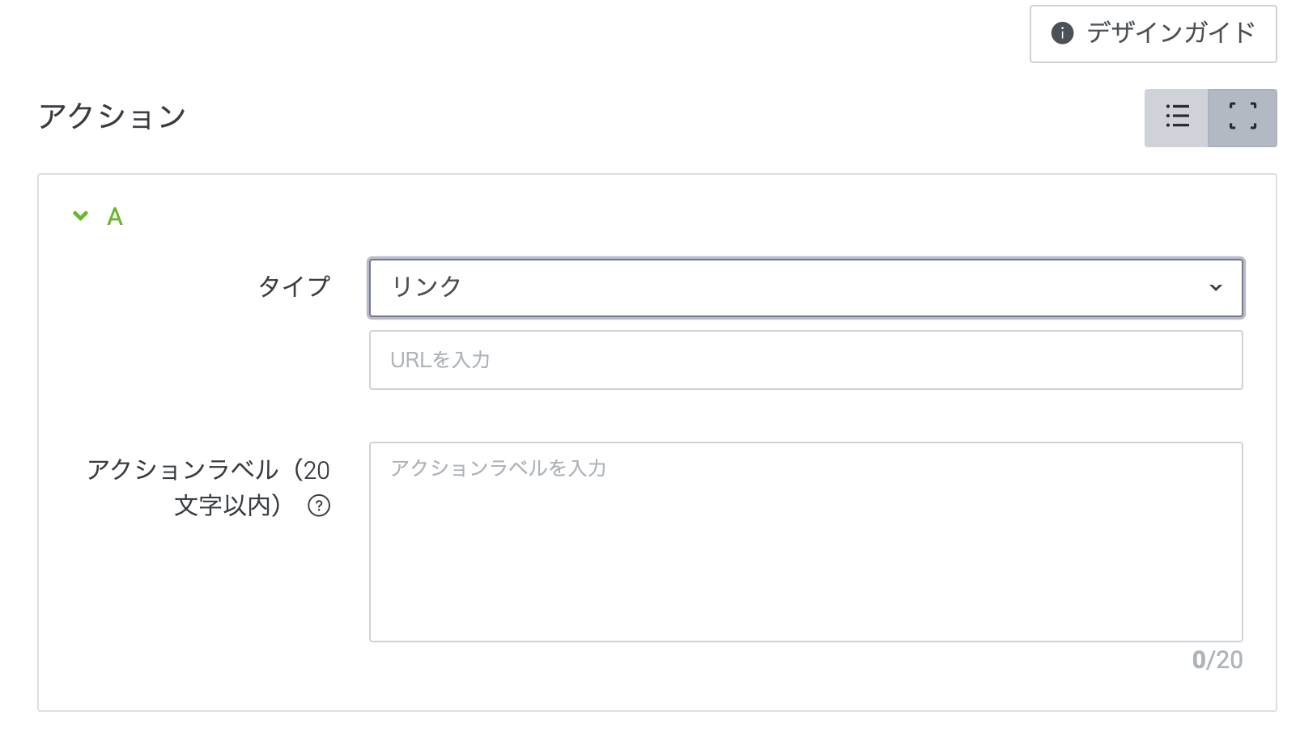The width and height of the screenshot is (1300, 741).
Task: Click the 0/20 character counter
Action: (x=1217, y=660)
